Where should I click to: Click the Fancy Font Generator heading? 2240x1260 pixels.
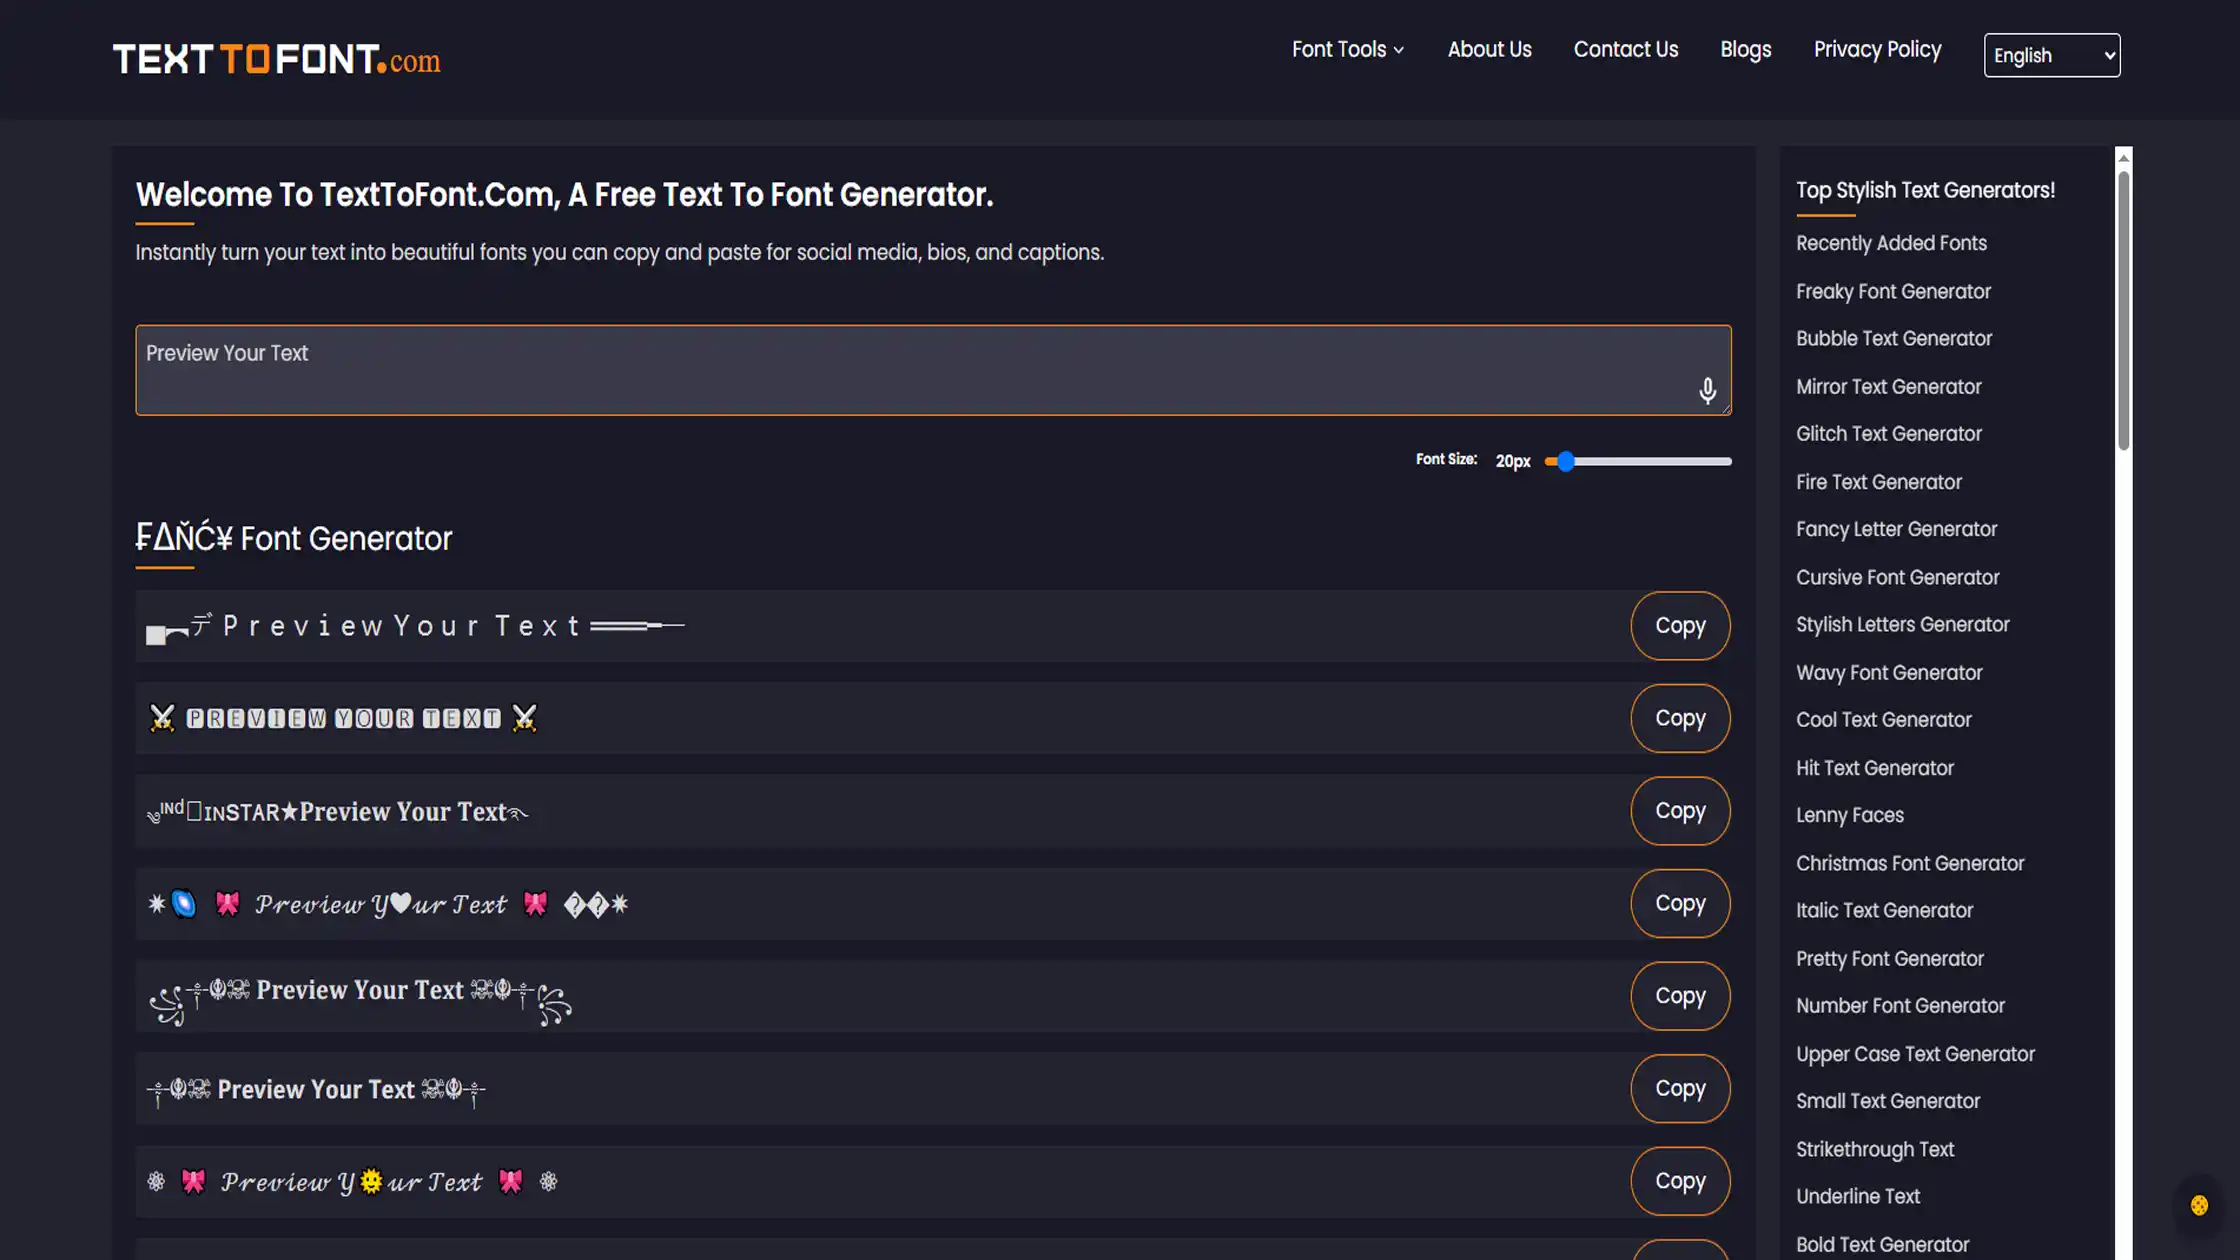coord(293,538)
